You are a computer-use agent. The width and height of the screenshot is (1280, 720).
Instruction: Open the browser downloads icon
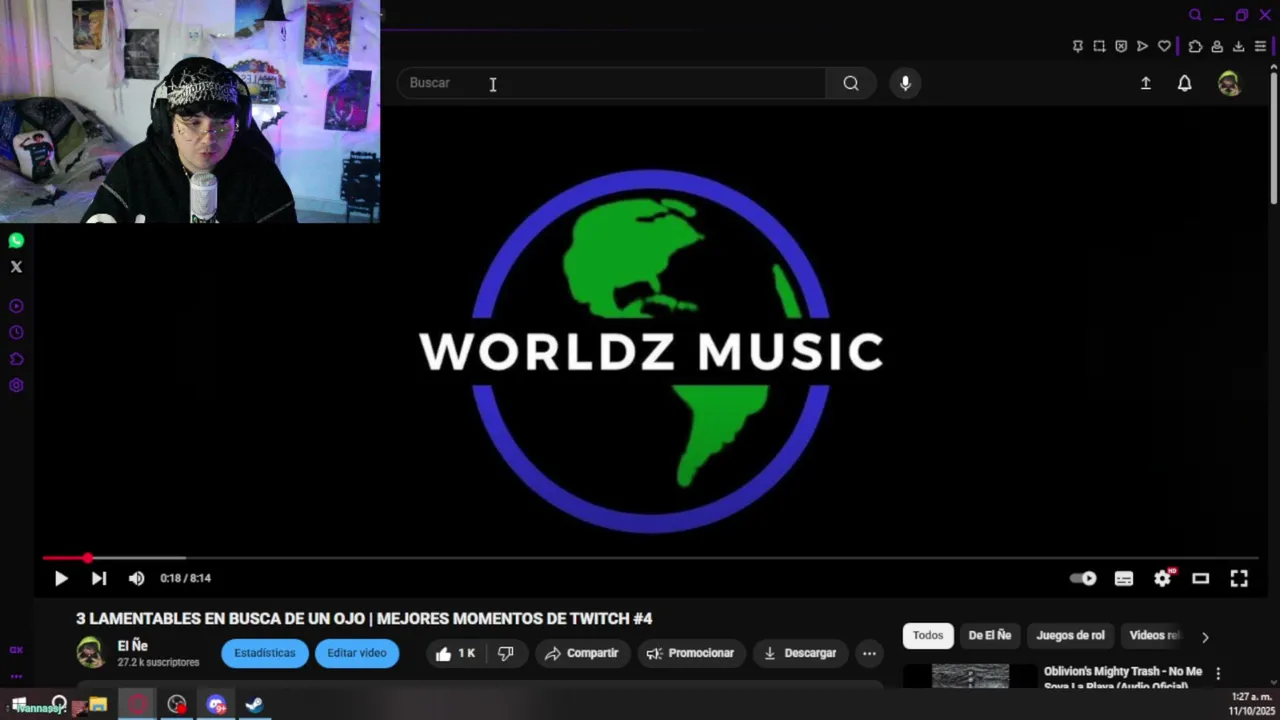click(1238, 46)
